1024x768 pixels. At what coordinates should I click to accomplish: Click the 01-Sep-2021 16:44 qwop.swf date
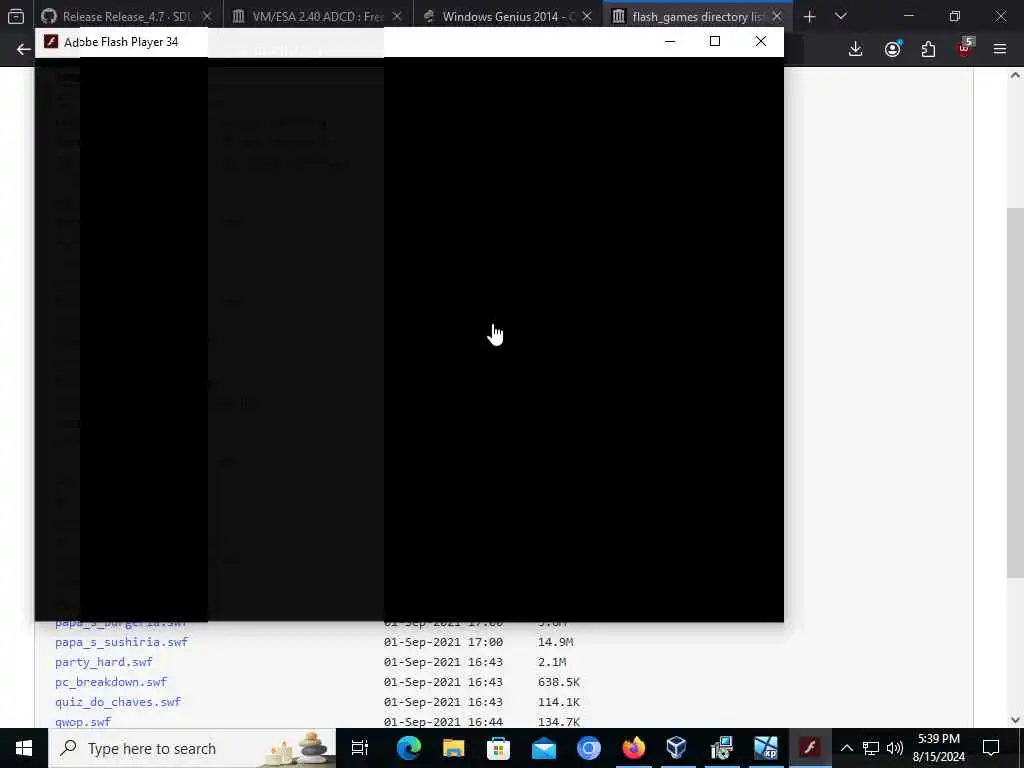coord(443,722)
